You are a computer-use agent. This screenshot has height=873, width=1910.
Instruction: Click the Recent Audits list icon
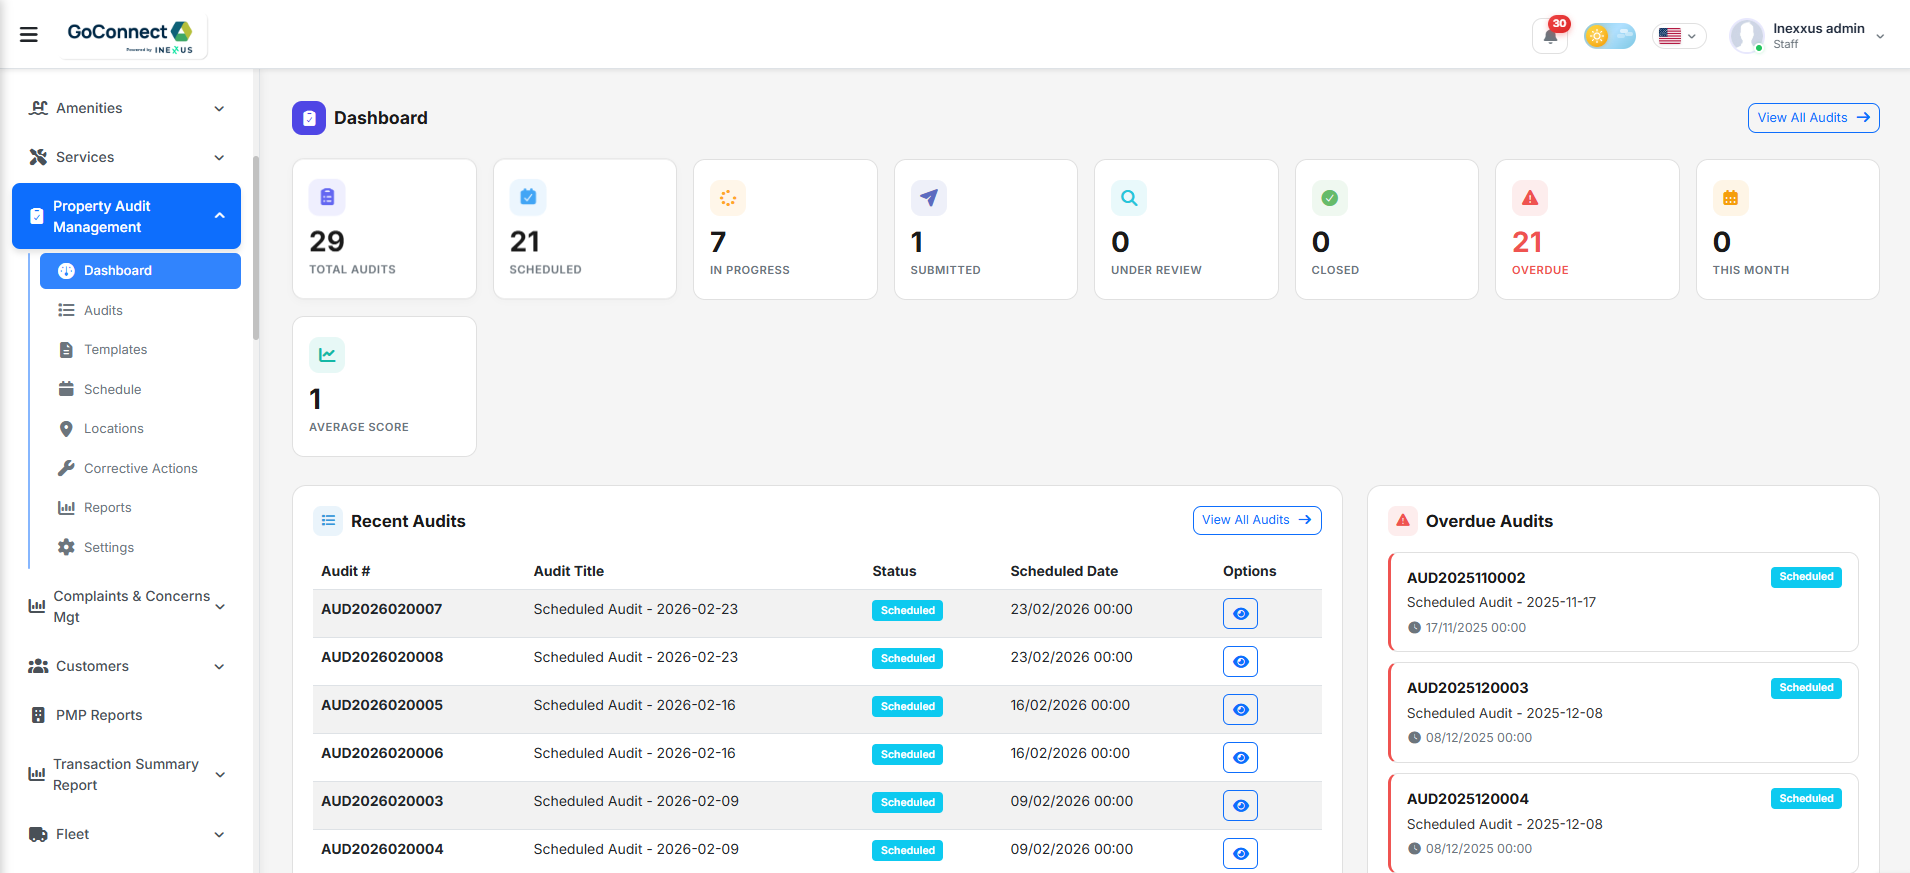point(328,521)
